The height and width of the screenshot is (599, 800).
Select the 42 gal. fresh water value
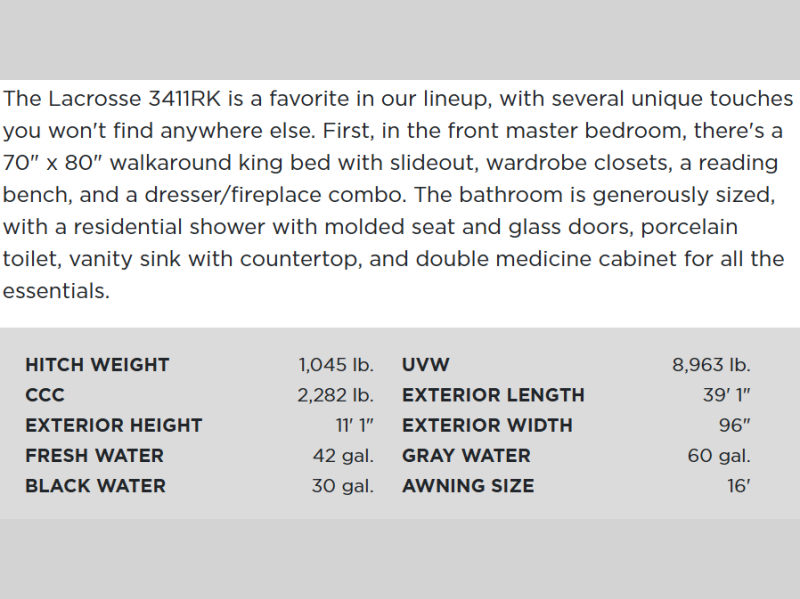click(343, 455)
